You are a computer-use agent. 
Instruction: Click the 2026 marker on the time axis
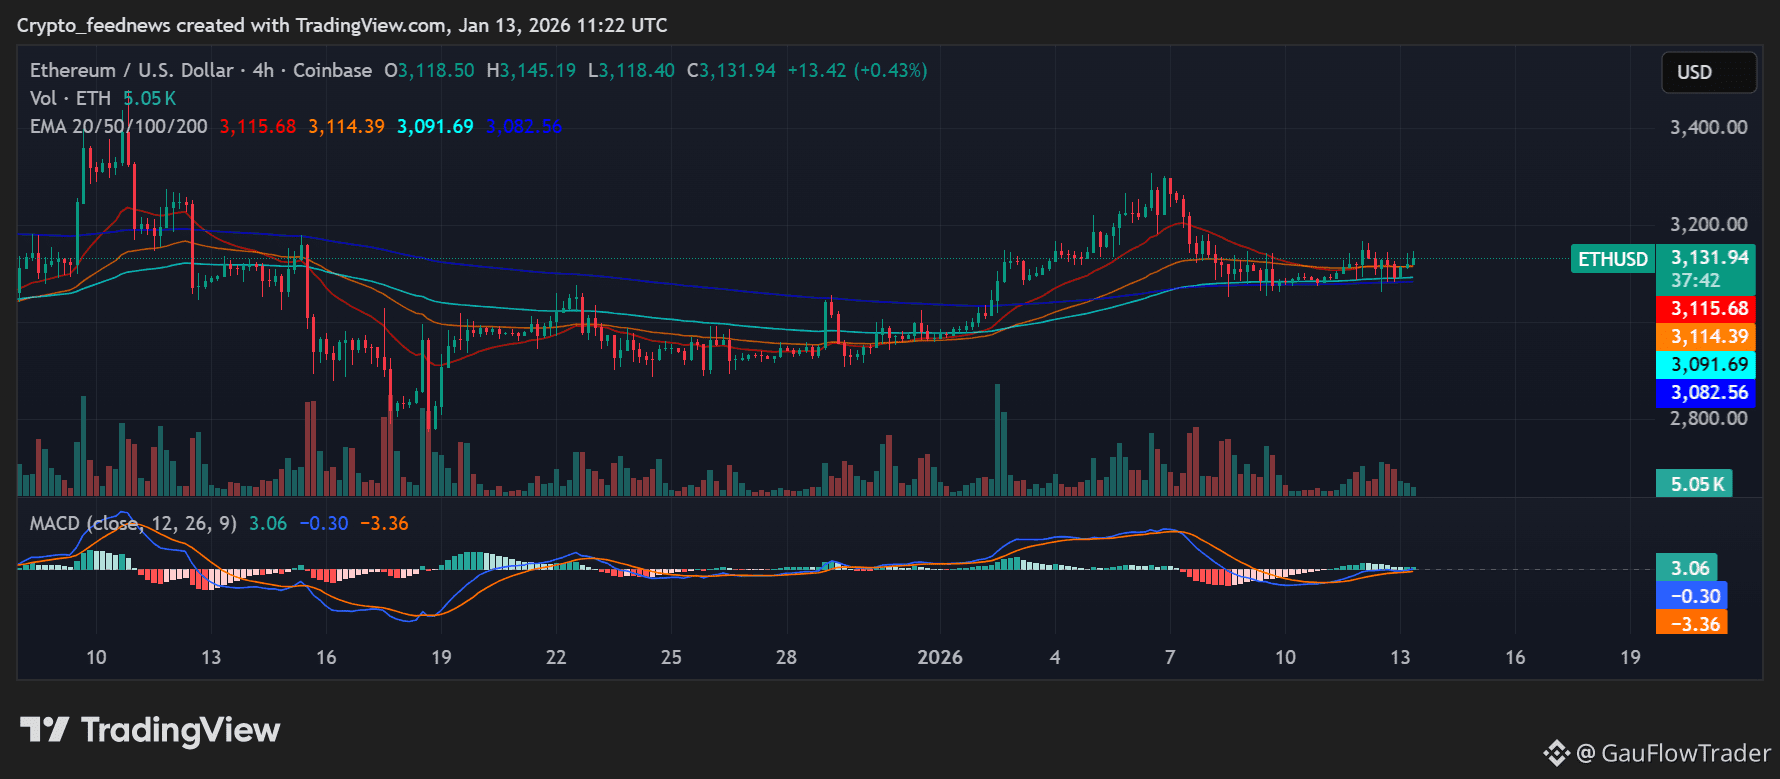point(940,657)
